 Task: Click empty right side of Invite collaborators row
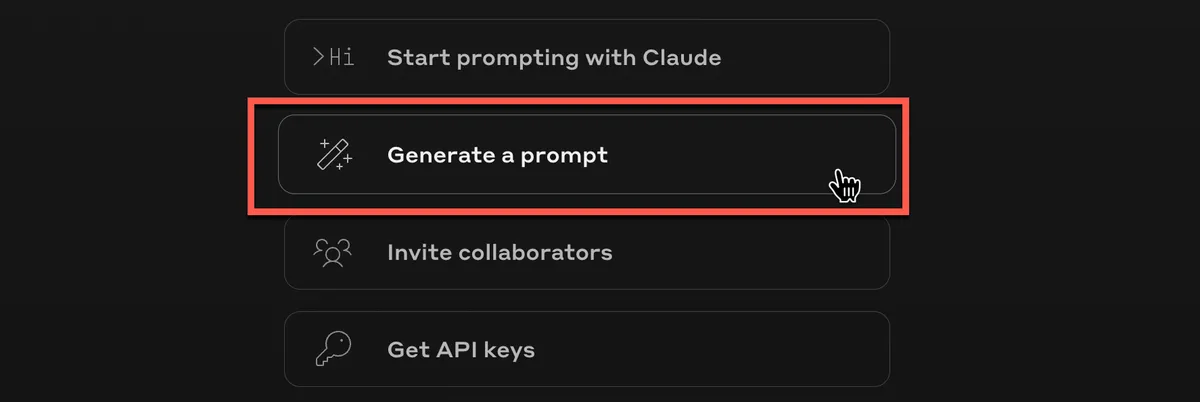(780, 252)
